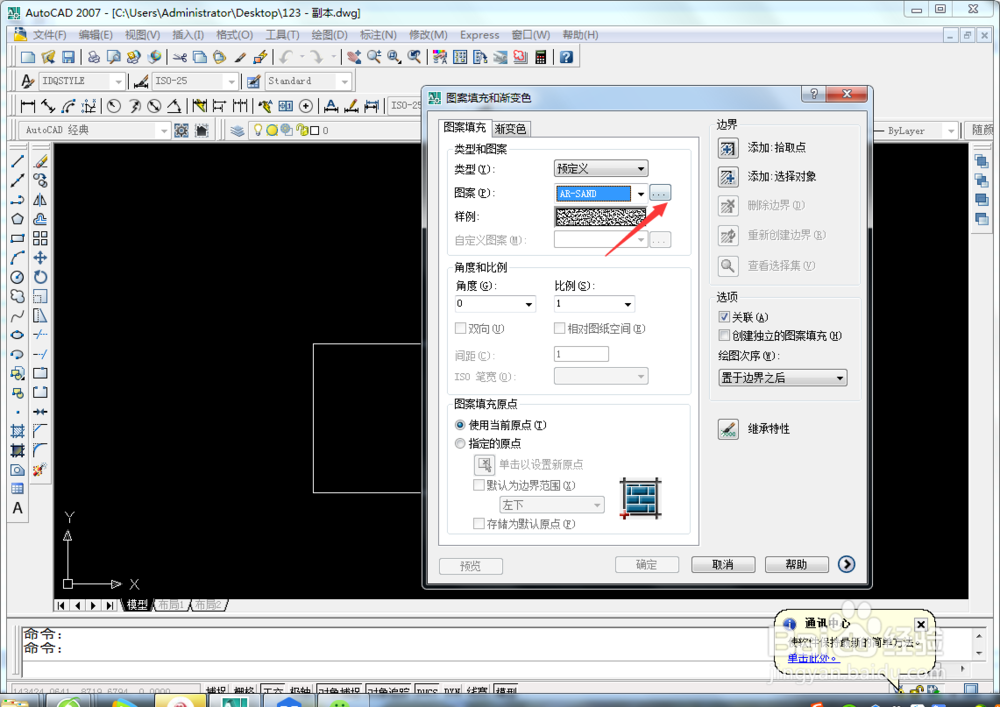Viewport: 1000px width, 707px height.
Task: Click the calculator icon in toolbar
Action: 541,57
